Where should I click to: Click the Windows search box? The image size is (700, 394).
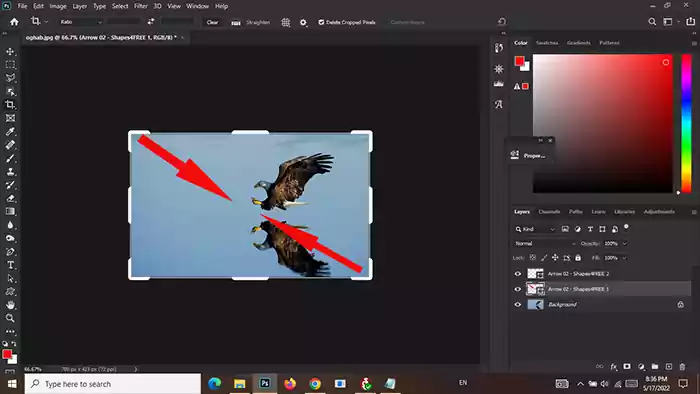[x=112, y=384]
